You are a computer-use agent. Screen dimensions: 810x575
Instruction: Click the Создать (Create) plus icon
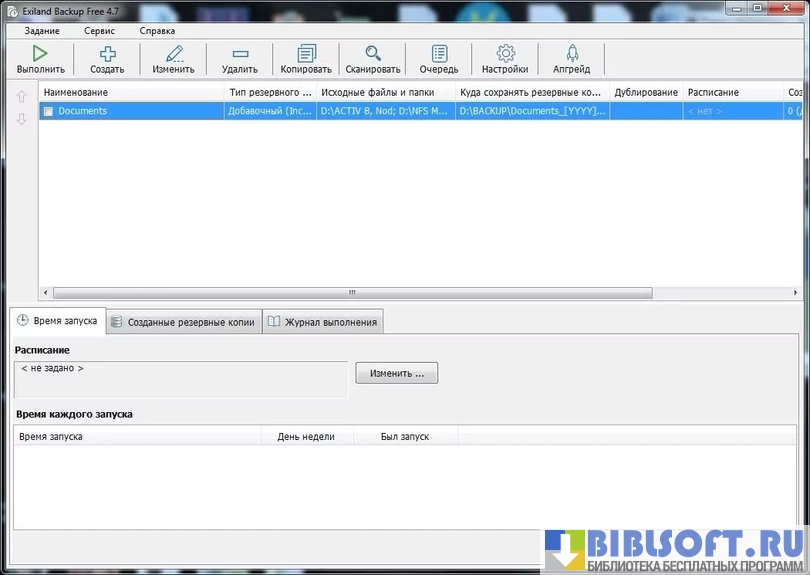(107, 54)
